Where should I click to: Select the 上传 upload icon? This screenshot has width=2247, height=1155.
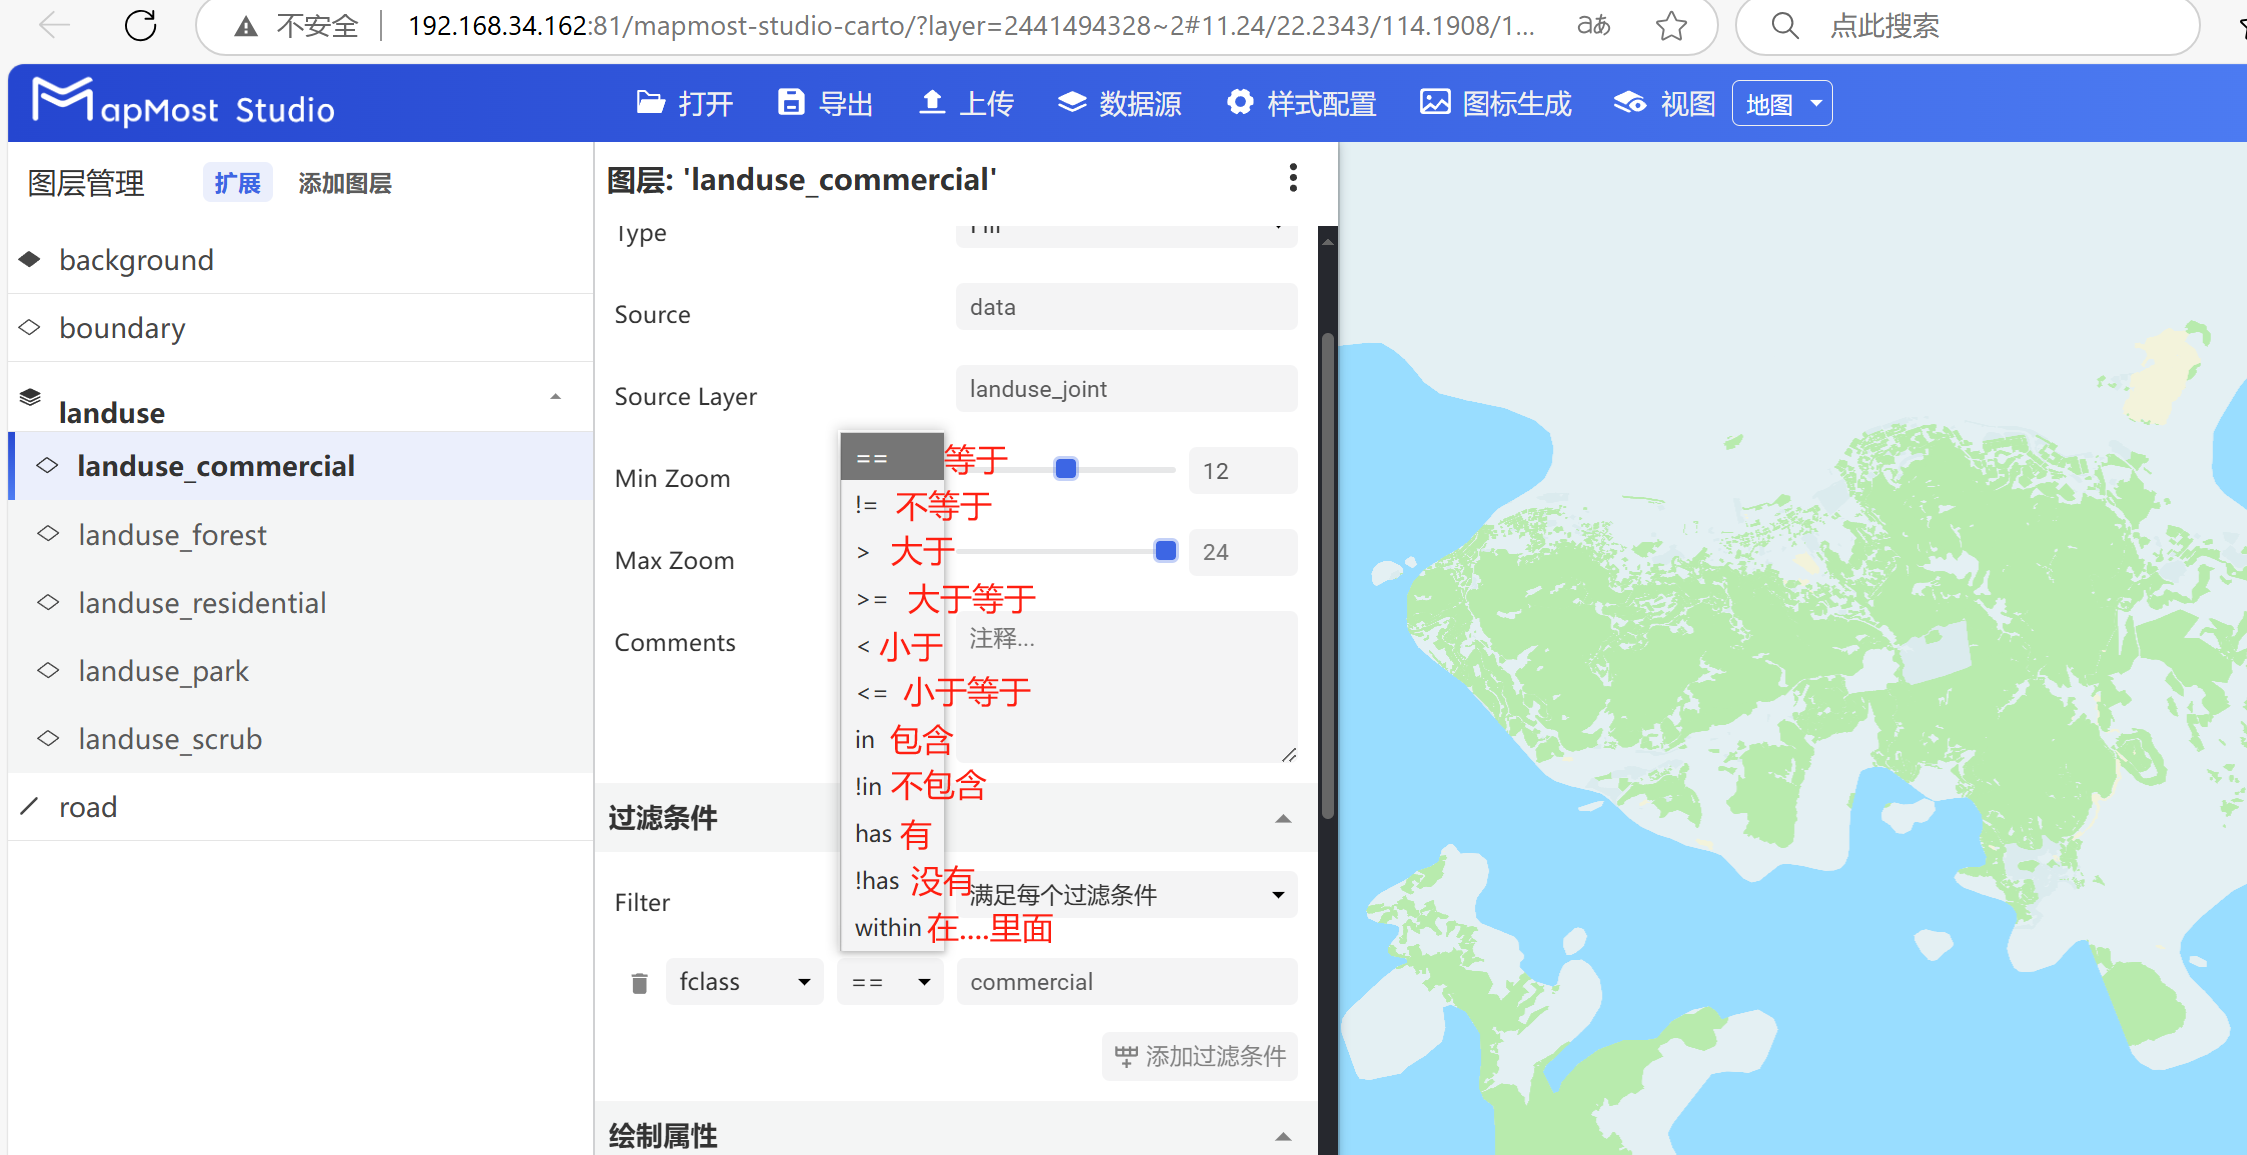pyautogui.click(x=964, y=103)
